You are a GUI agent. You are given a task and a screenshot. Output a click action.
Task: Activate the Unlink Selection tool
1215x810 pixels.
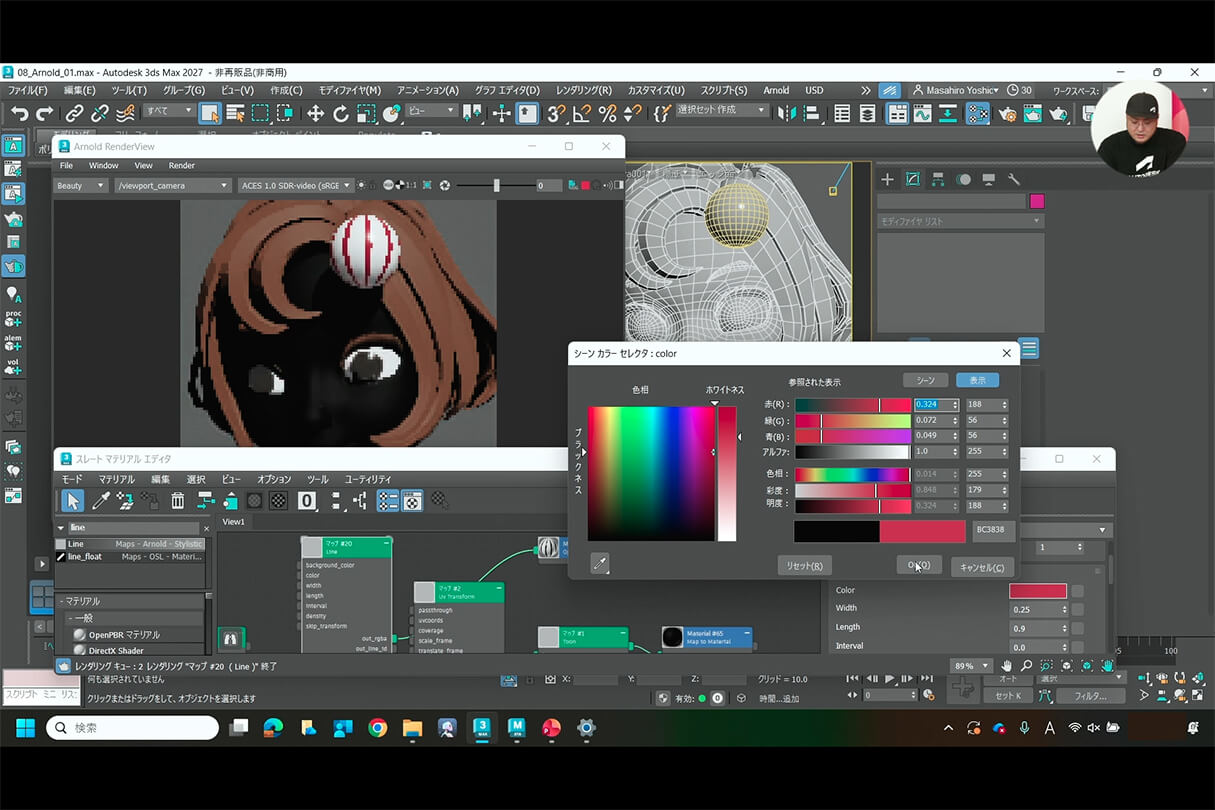pyautogui.click(x=100, y=114)
